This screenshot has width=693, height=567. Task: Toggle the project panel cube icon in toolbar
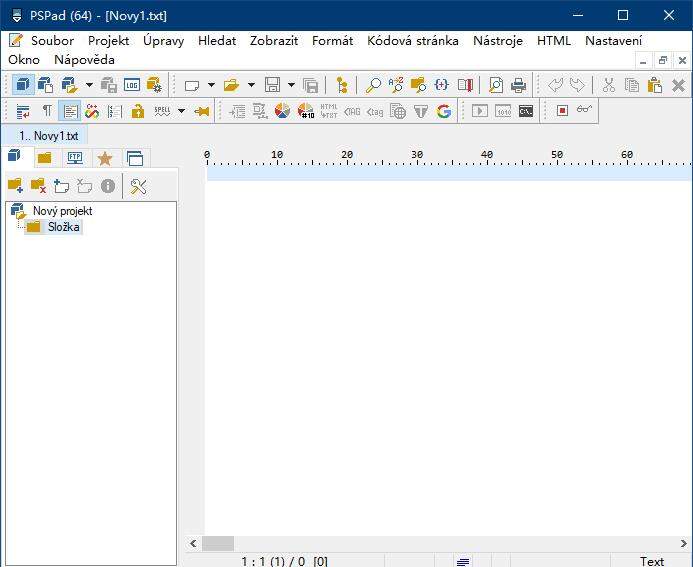[x=23, y=84]
